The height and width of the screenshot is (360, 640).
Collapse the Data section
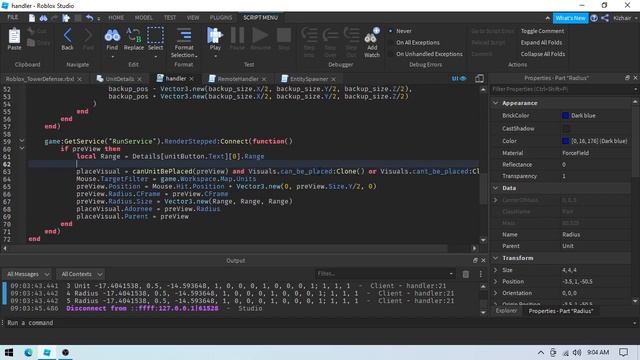pyautogui.click(x=496, y=188)
